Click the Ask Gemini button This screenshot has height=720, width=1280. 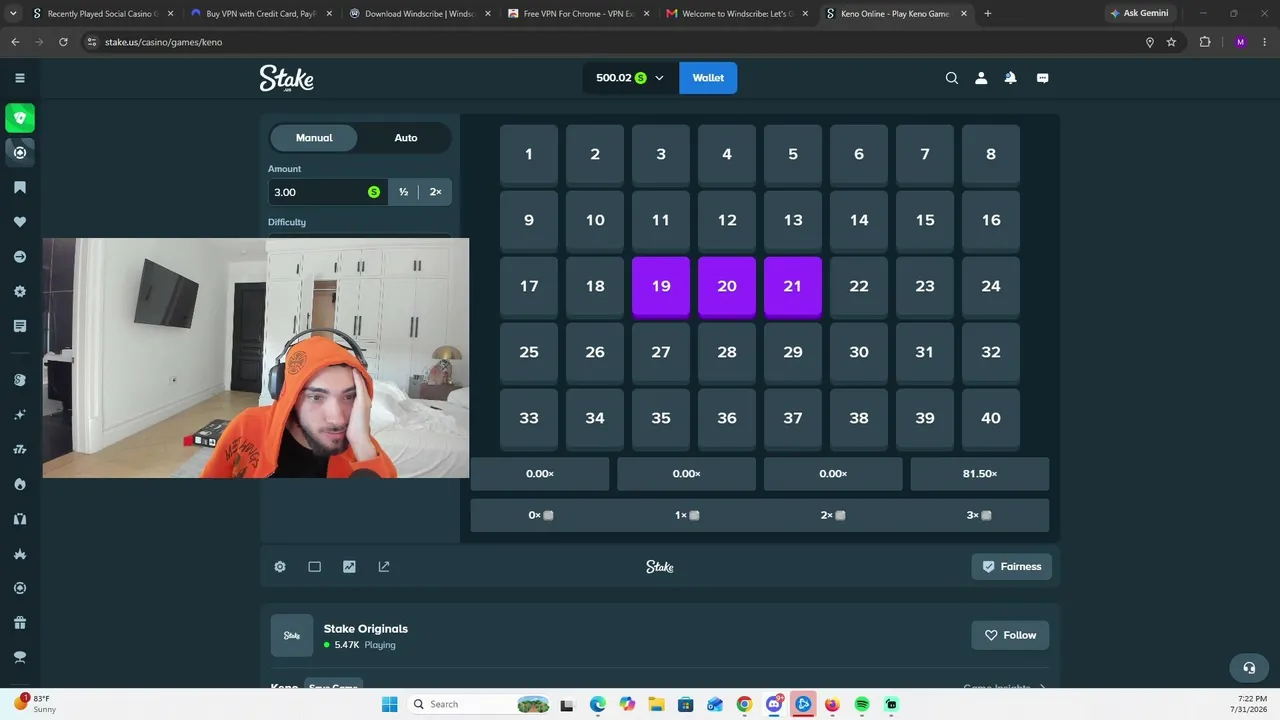1138,14
